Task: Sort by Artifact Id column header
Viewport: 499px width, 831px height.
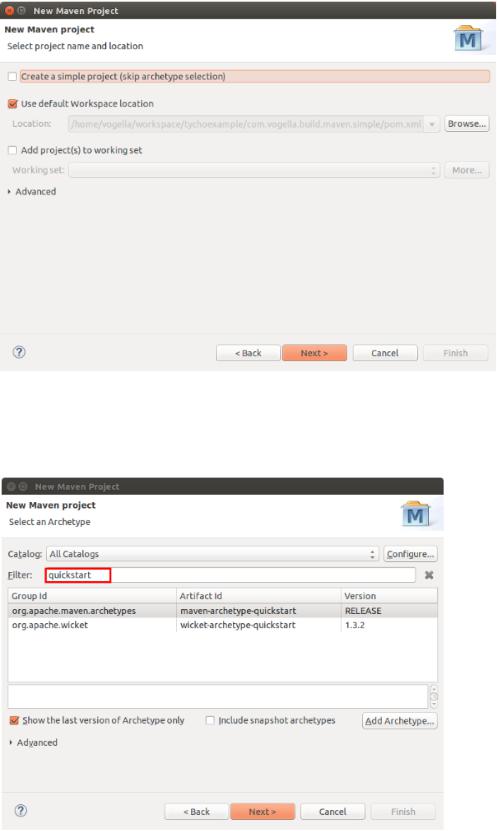Action: coord(259,596)
